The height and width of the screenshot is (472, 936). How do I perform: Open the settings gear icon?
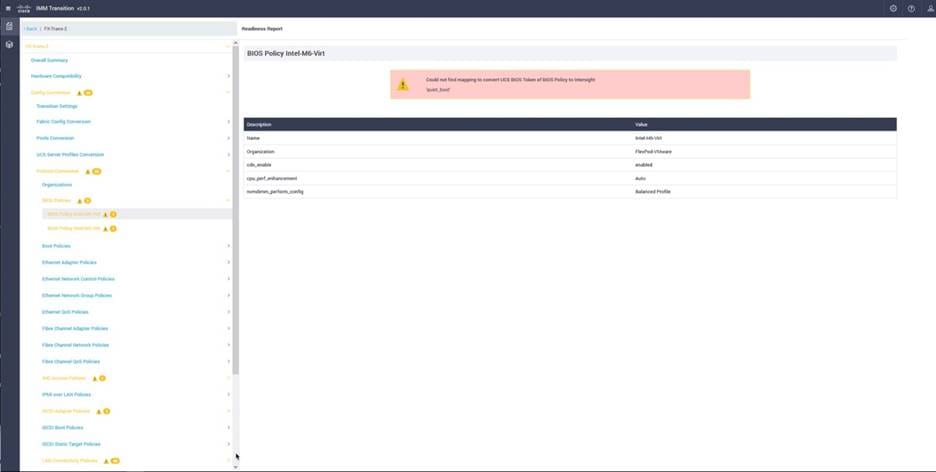pos(893,8)
